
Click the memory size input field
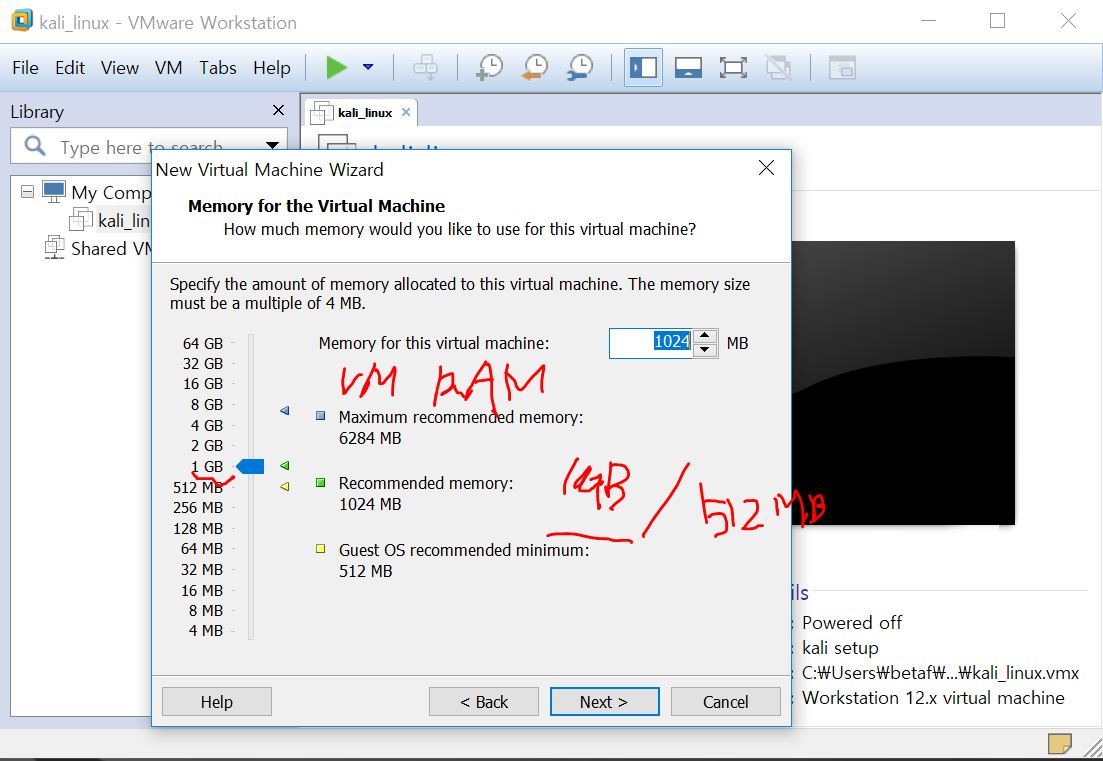[651, 343]
